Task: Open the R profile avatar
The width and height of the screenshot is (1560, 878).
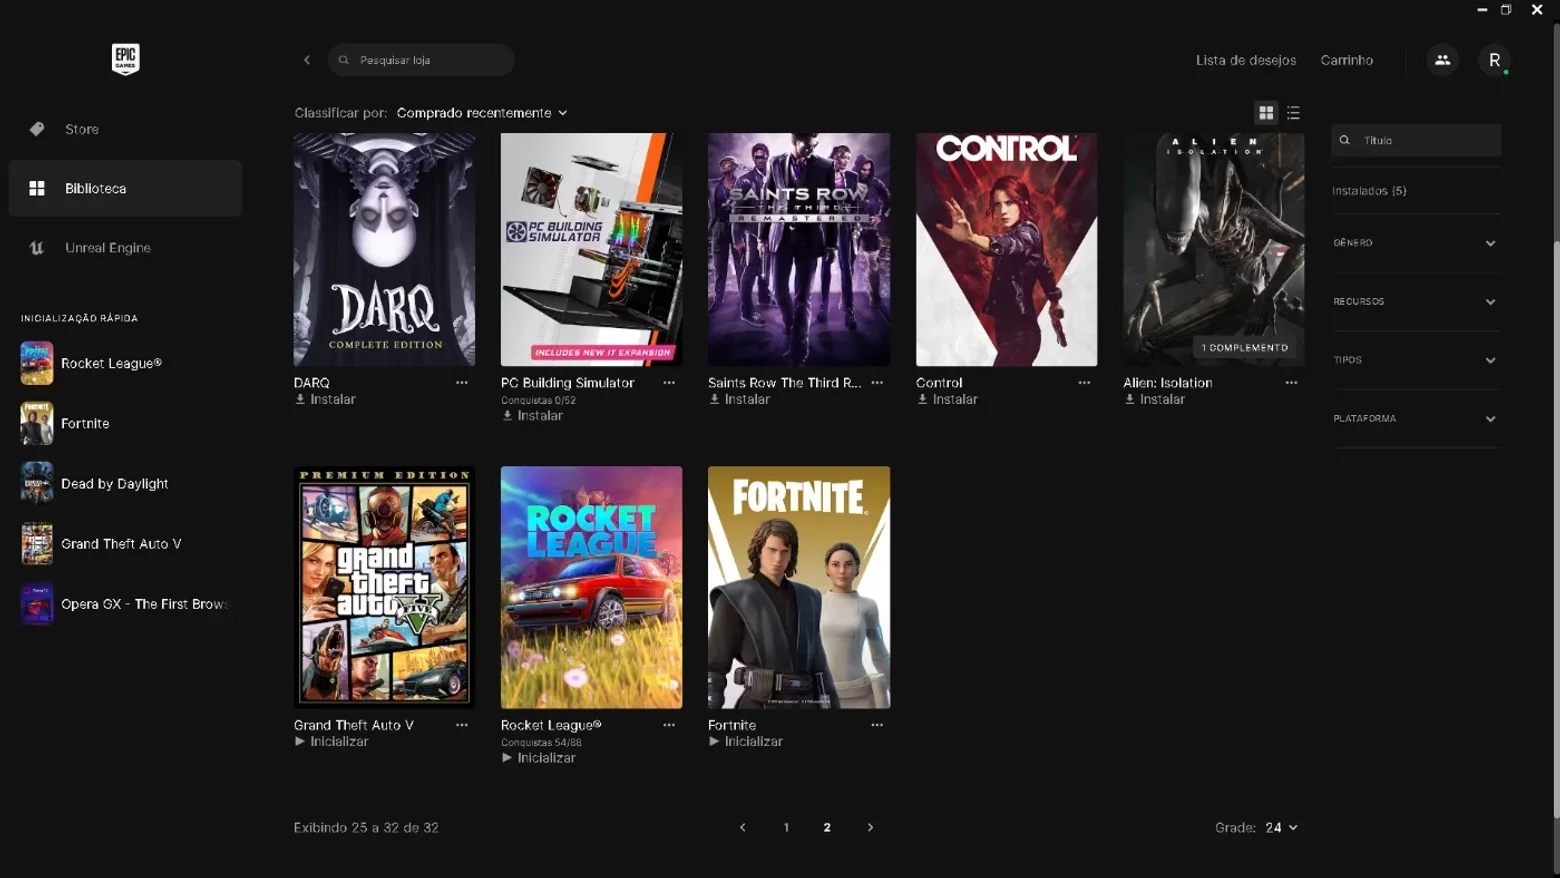Action: coord(1494,60)
